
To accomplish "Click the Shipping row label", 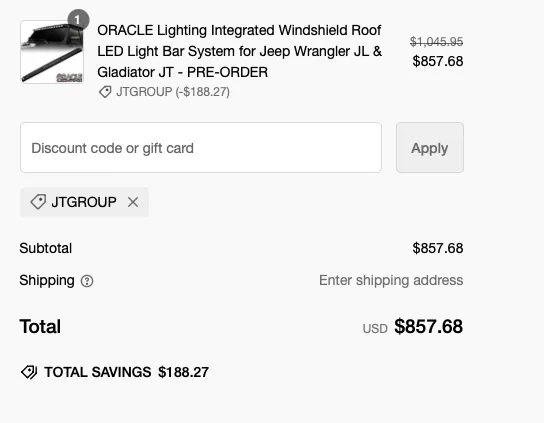I will point(47,280).
